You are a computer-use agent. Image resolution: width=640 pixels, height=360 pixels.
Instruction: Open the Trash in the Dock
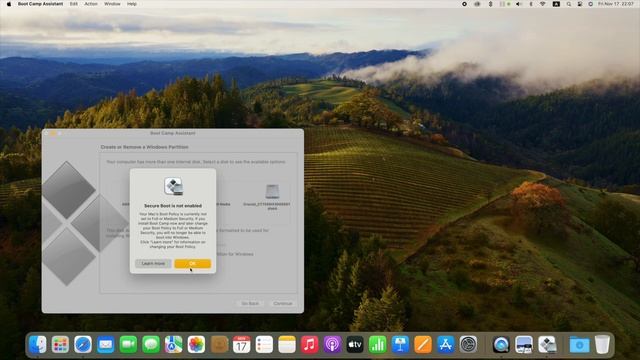click(x=602, y=345)
